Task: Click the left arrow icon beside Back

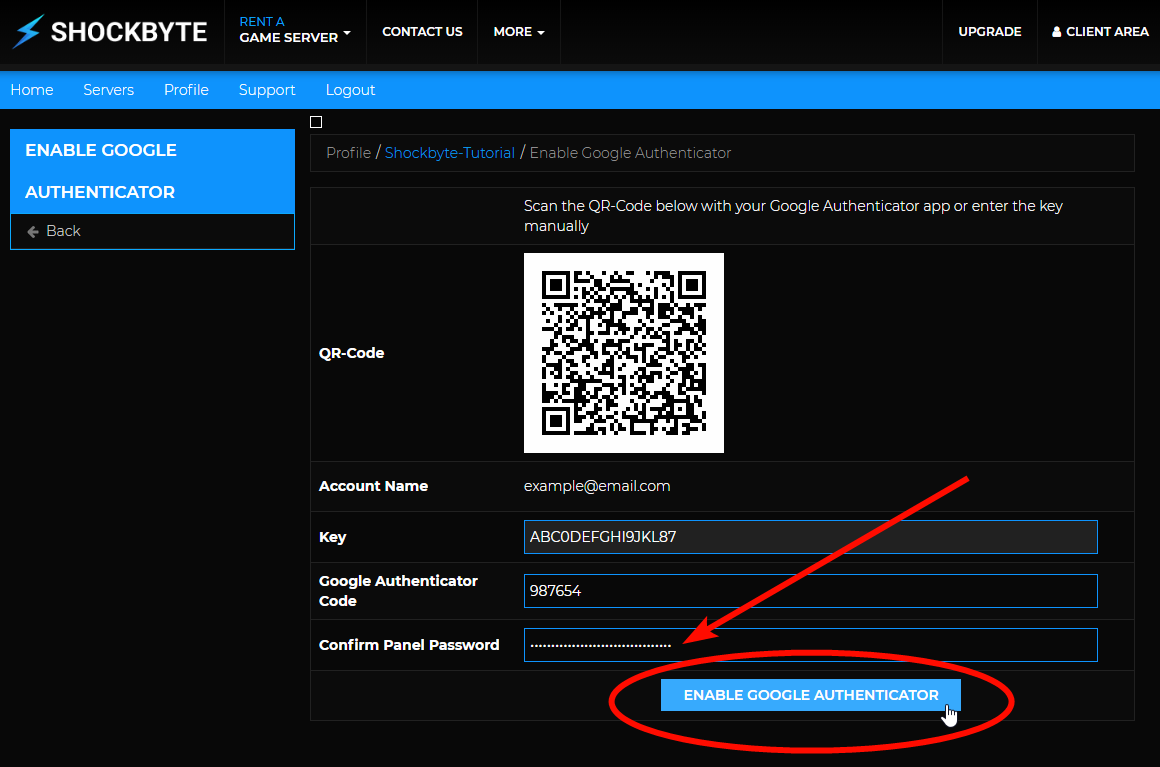Action: (33, 232)
